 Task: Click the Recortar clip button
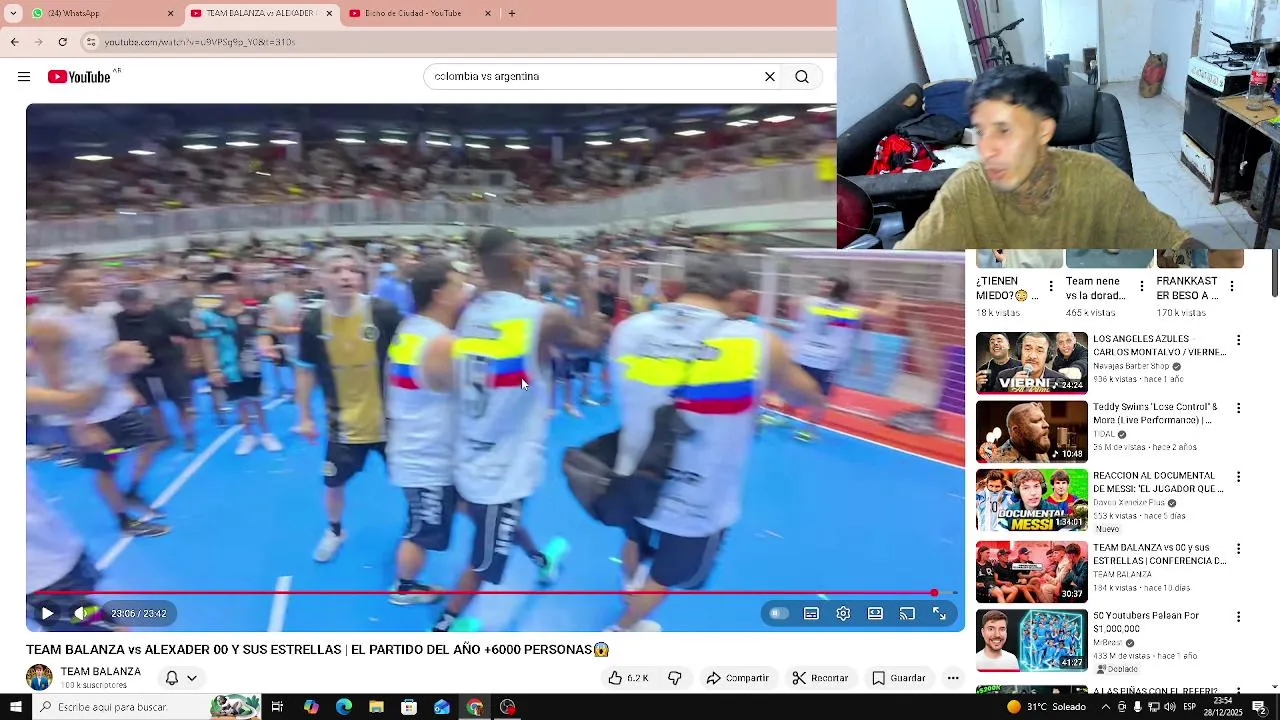tap(820, 678)
